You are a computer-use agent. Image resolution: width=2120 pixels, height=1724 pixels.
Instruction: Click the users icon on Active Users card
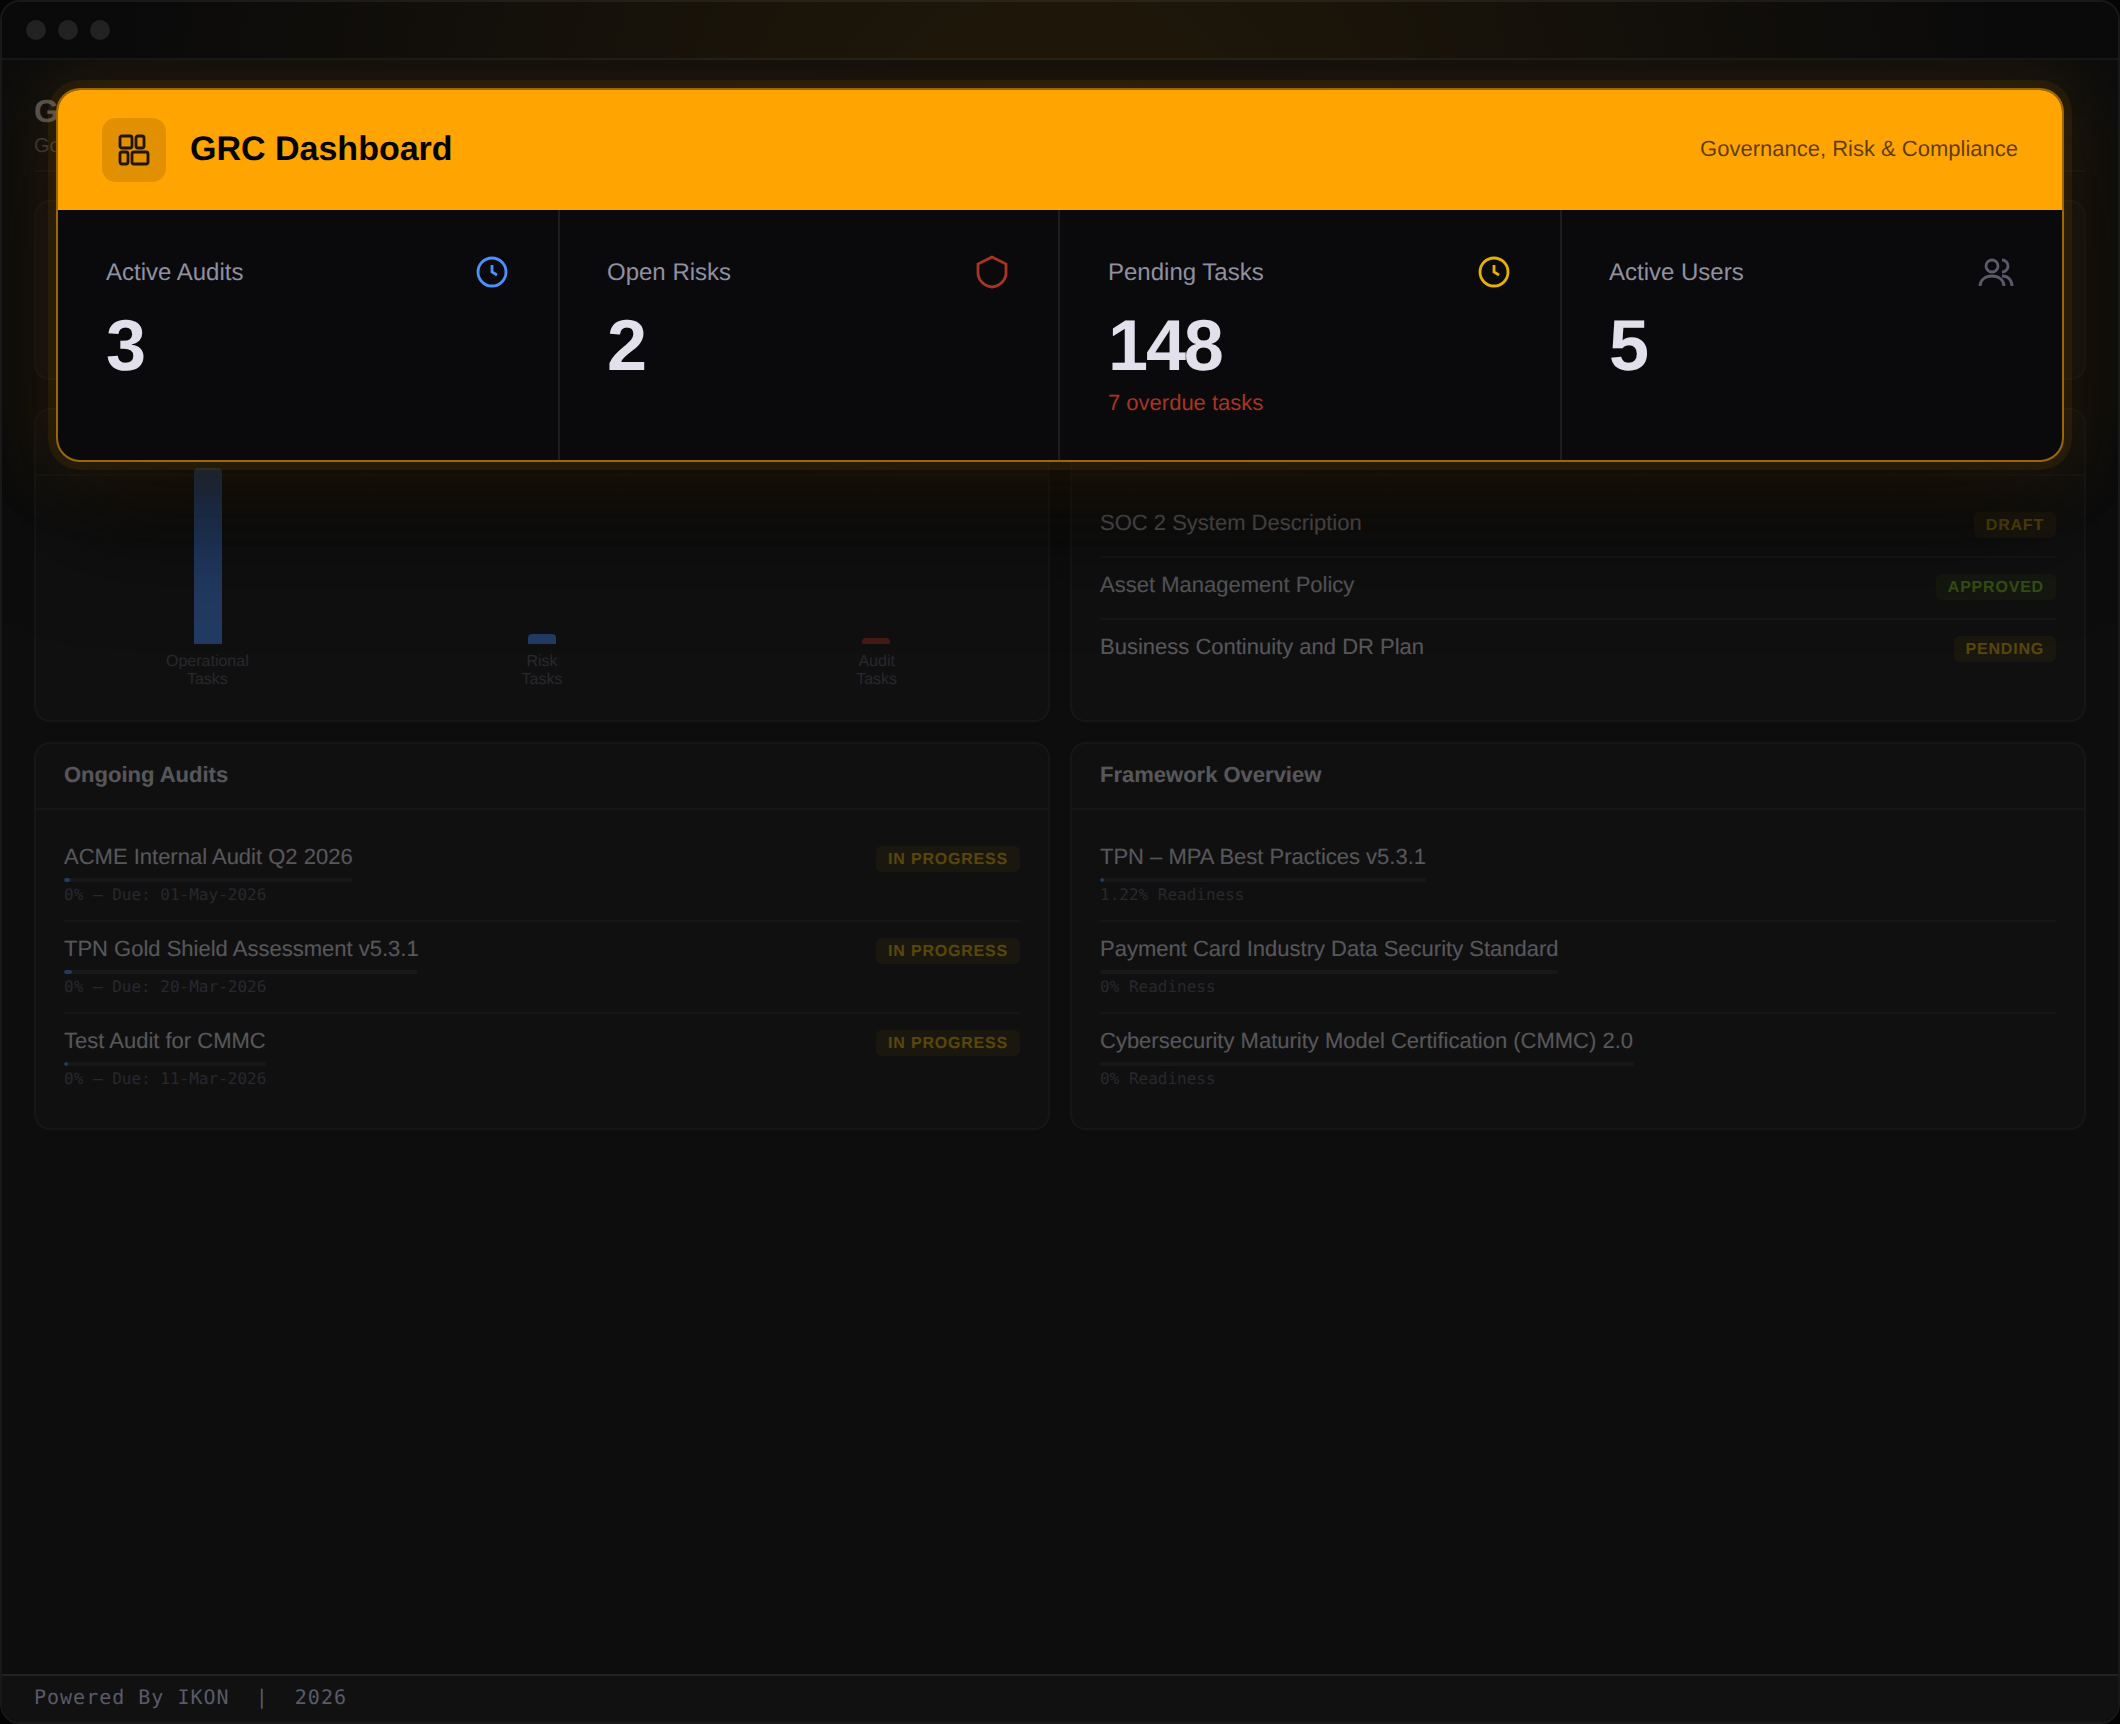tap(1995, 271)
